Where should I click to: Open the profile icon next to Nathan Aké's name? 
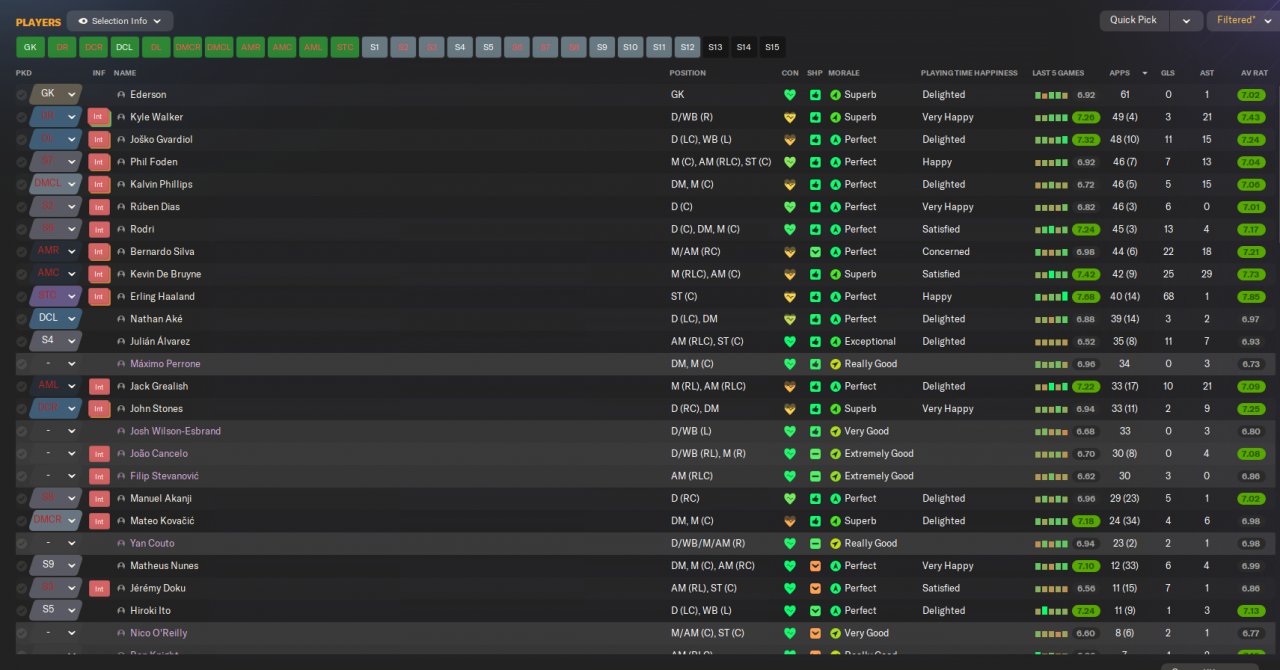click(x=122, y=319)
